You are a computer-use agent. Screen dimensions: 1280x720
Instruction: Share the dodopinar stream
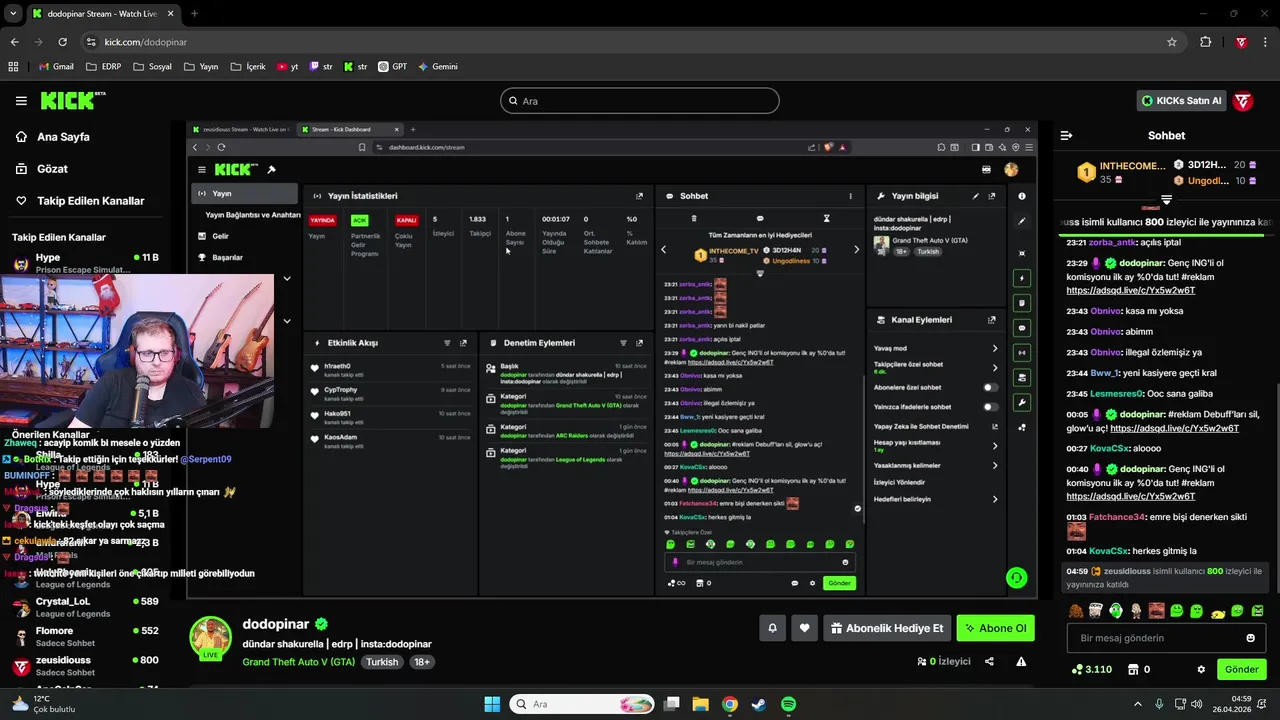(989, 661)
